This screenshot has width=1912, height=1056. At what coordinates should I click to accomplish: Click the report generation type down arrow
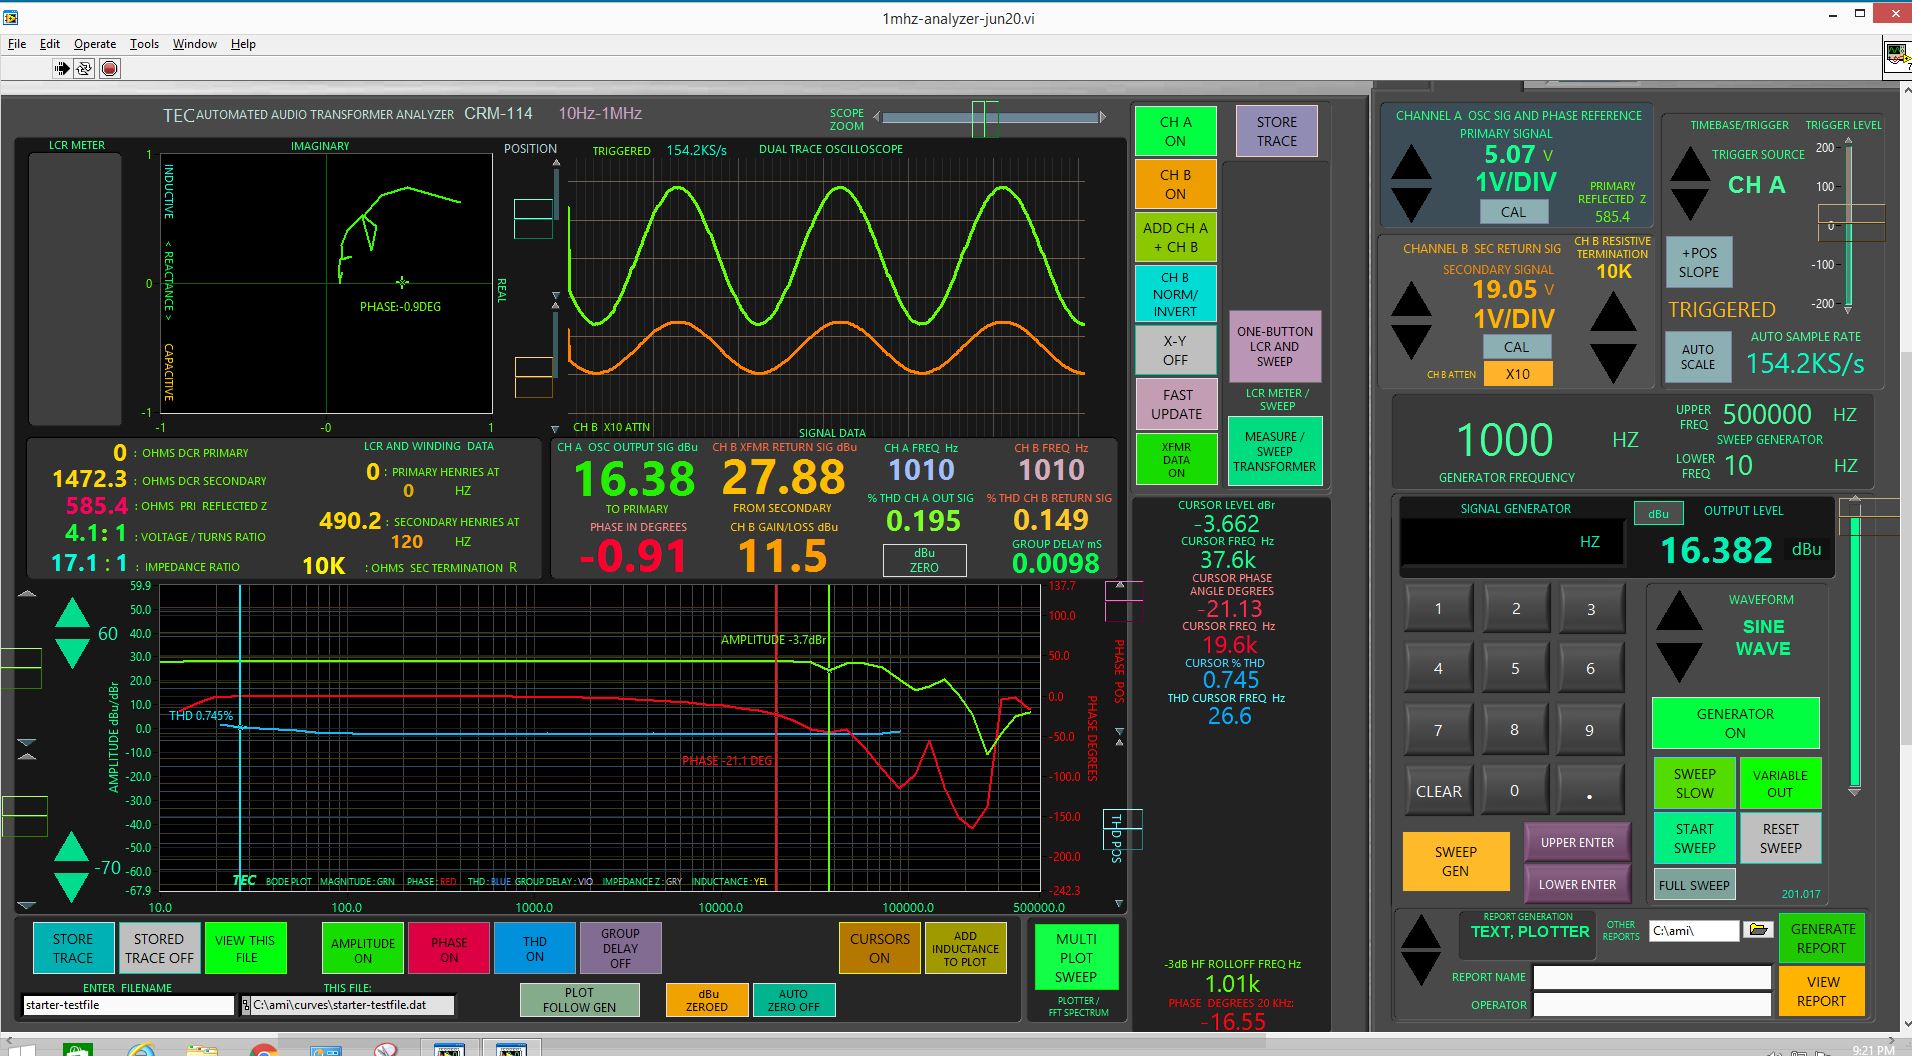point(1421,968)
